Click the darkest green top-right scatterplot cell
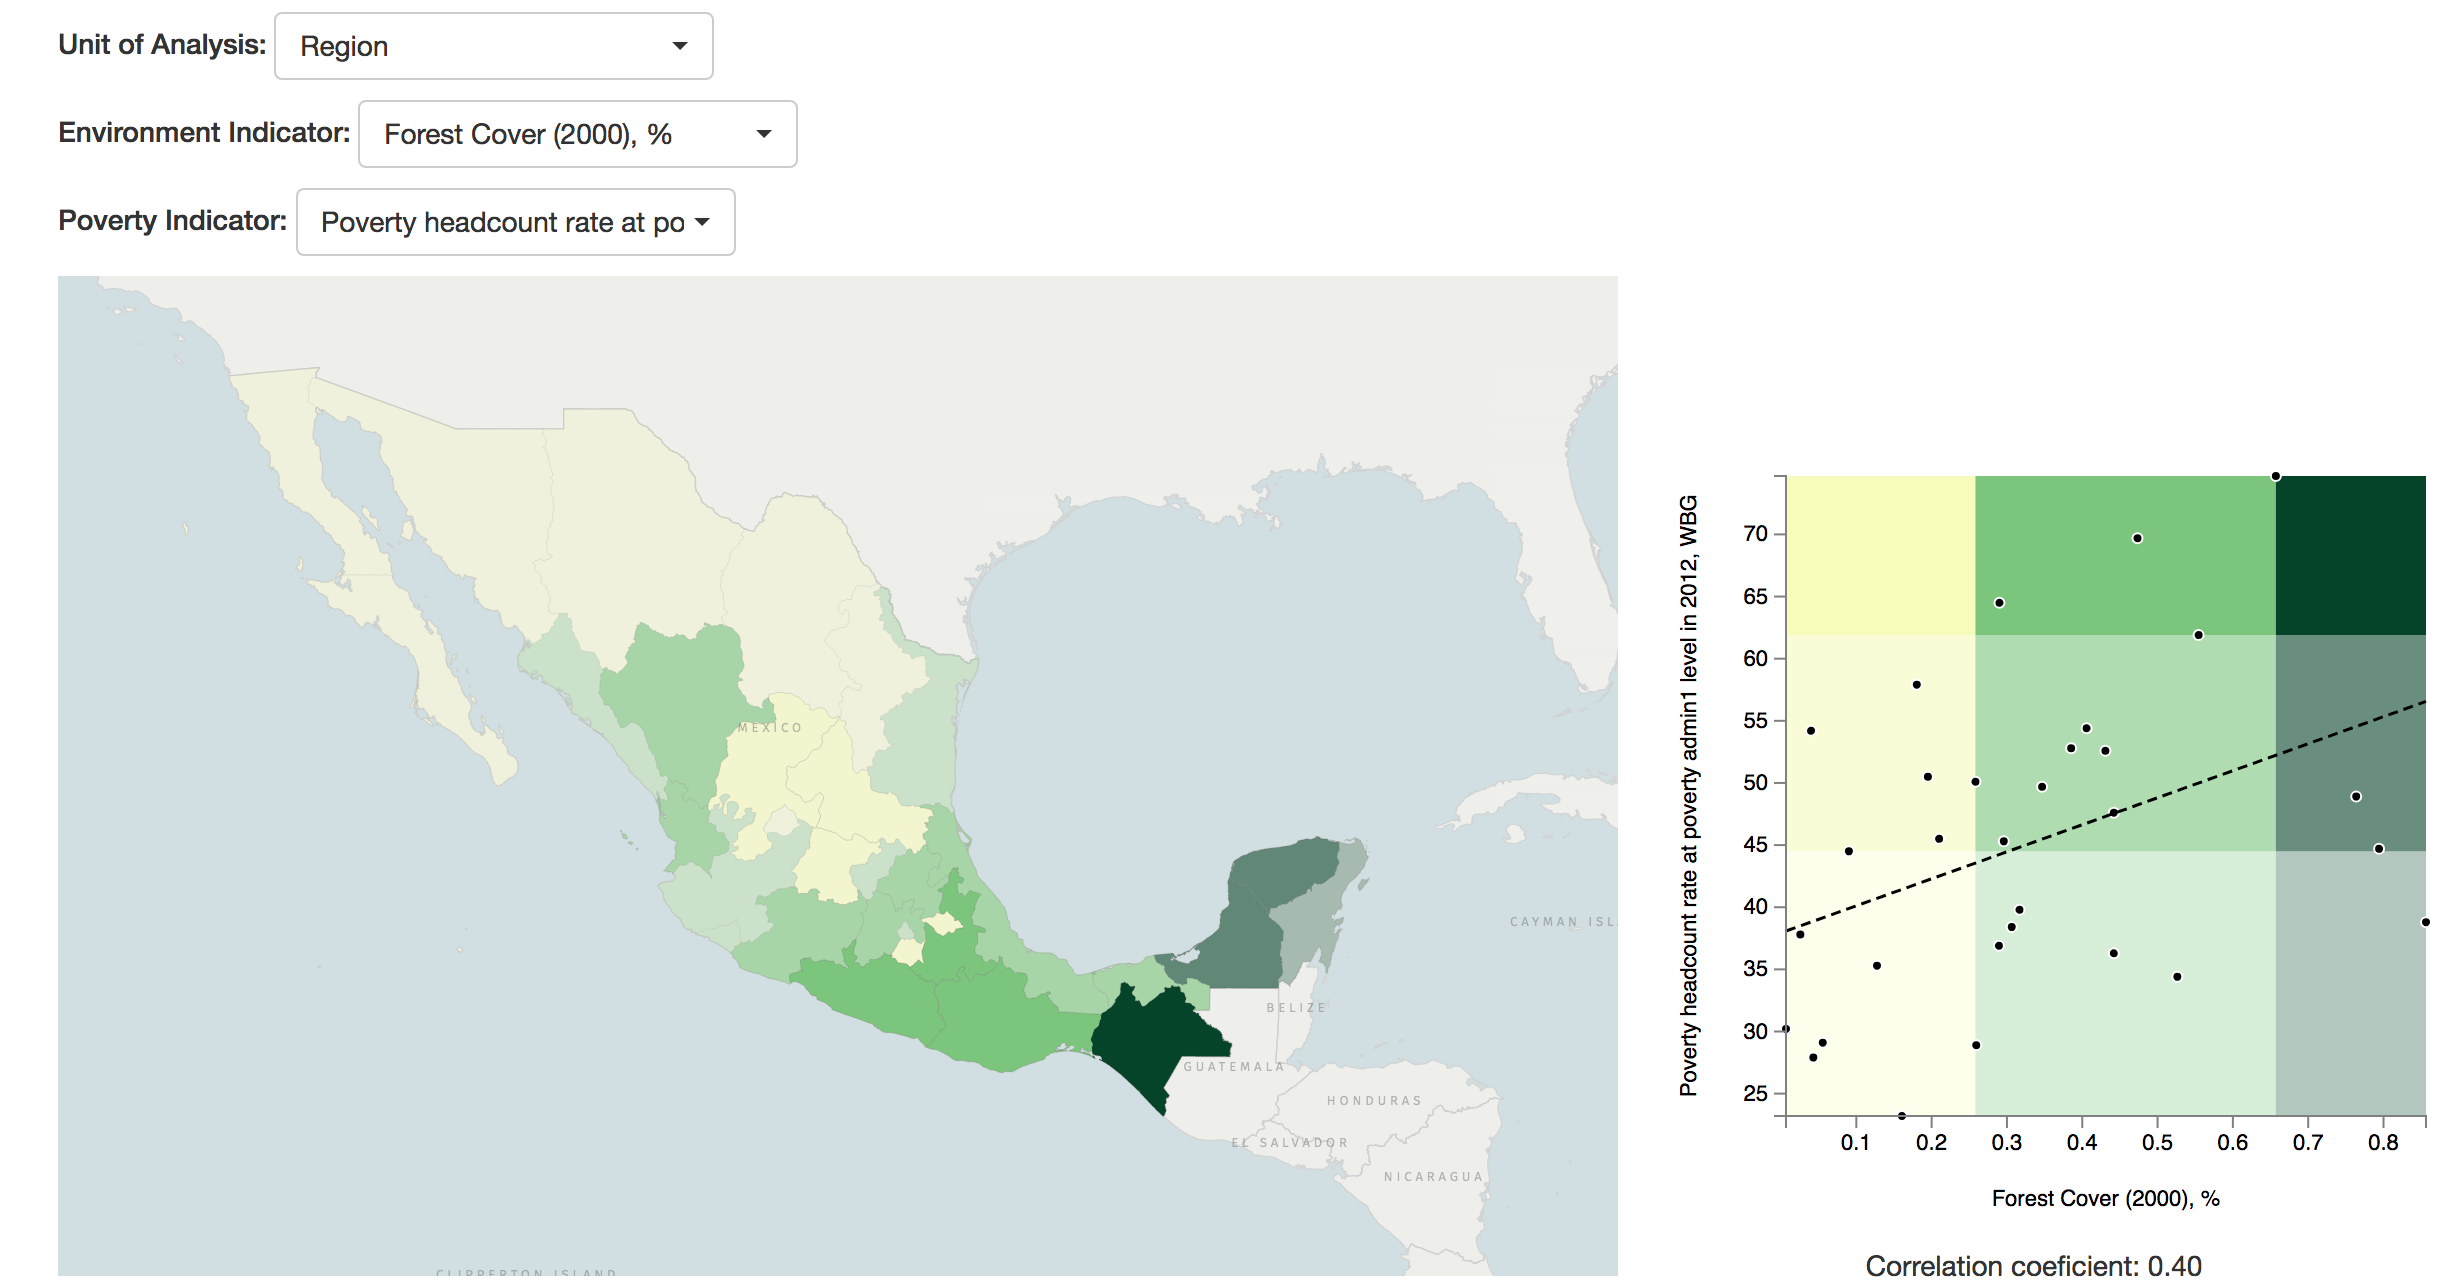Image resolution: width=2462 pixels, height=1286 pixels. point(2350,555)
